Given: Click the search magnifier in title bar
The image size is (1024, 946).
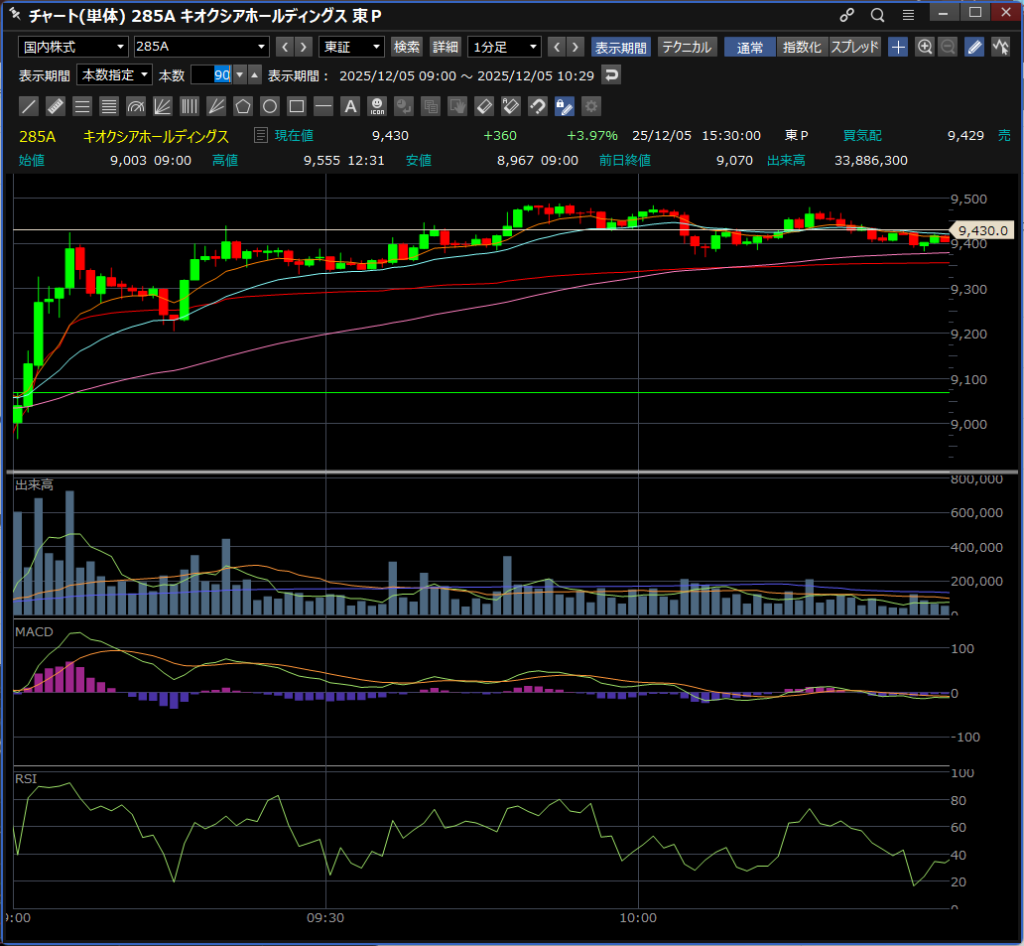Looking at the screenshot, I should point(877,15).
